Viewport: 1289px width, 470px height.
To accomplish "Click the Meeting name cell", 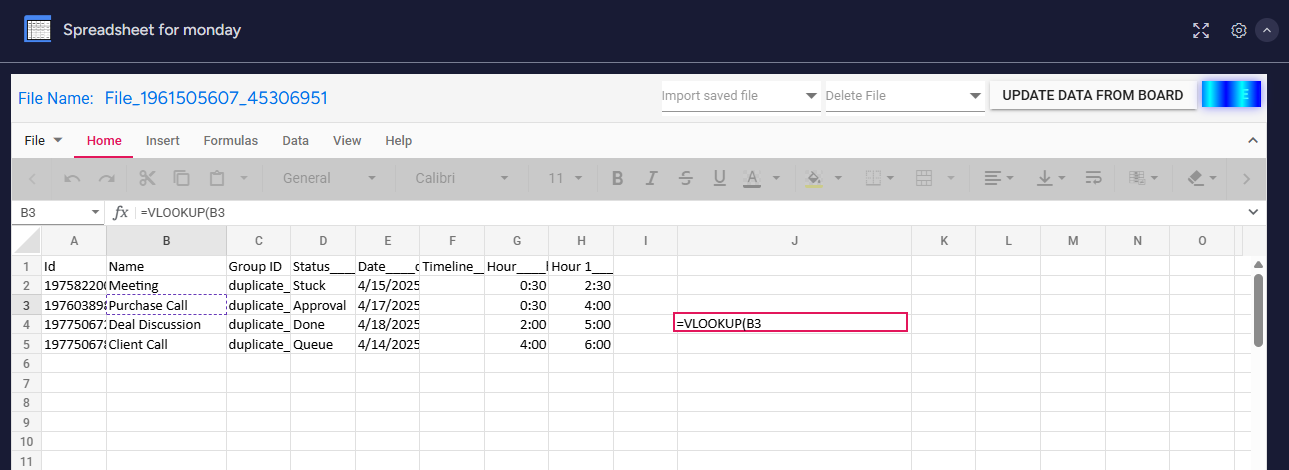I will [x=166, y=285].
